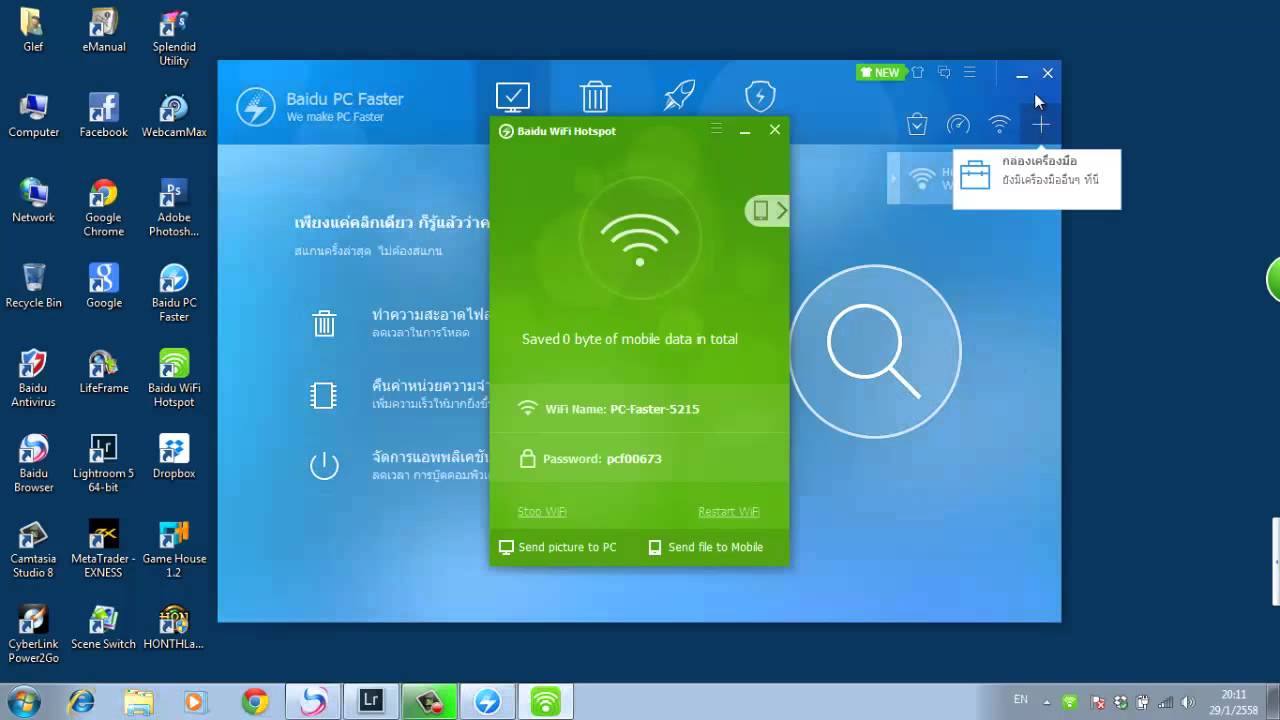
Task: Click the Facebook desktop icon
Action: pyautogui.click(x=103, y=115)
